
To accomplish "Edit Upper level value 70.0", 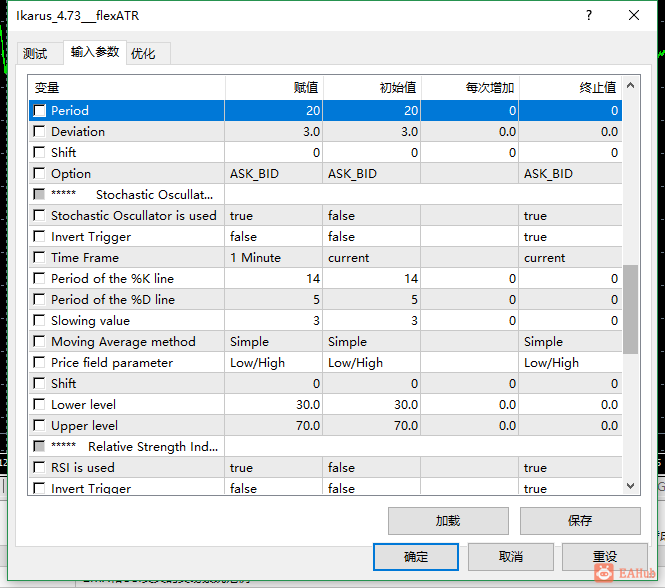I will (274, 426).
